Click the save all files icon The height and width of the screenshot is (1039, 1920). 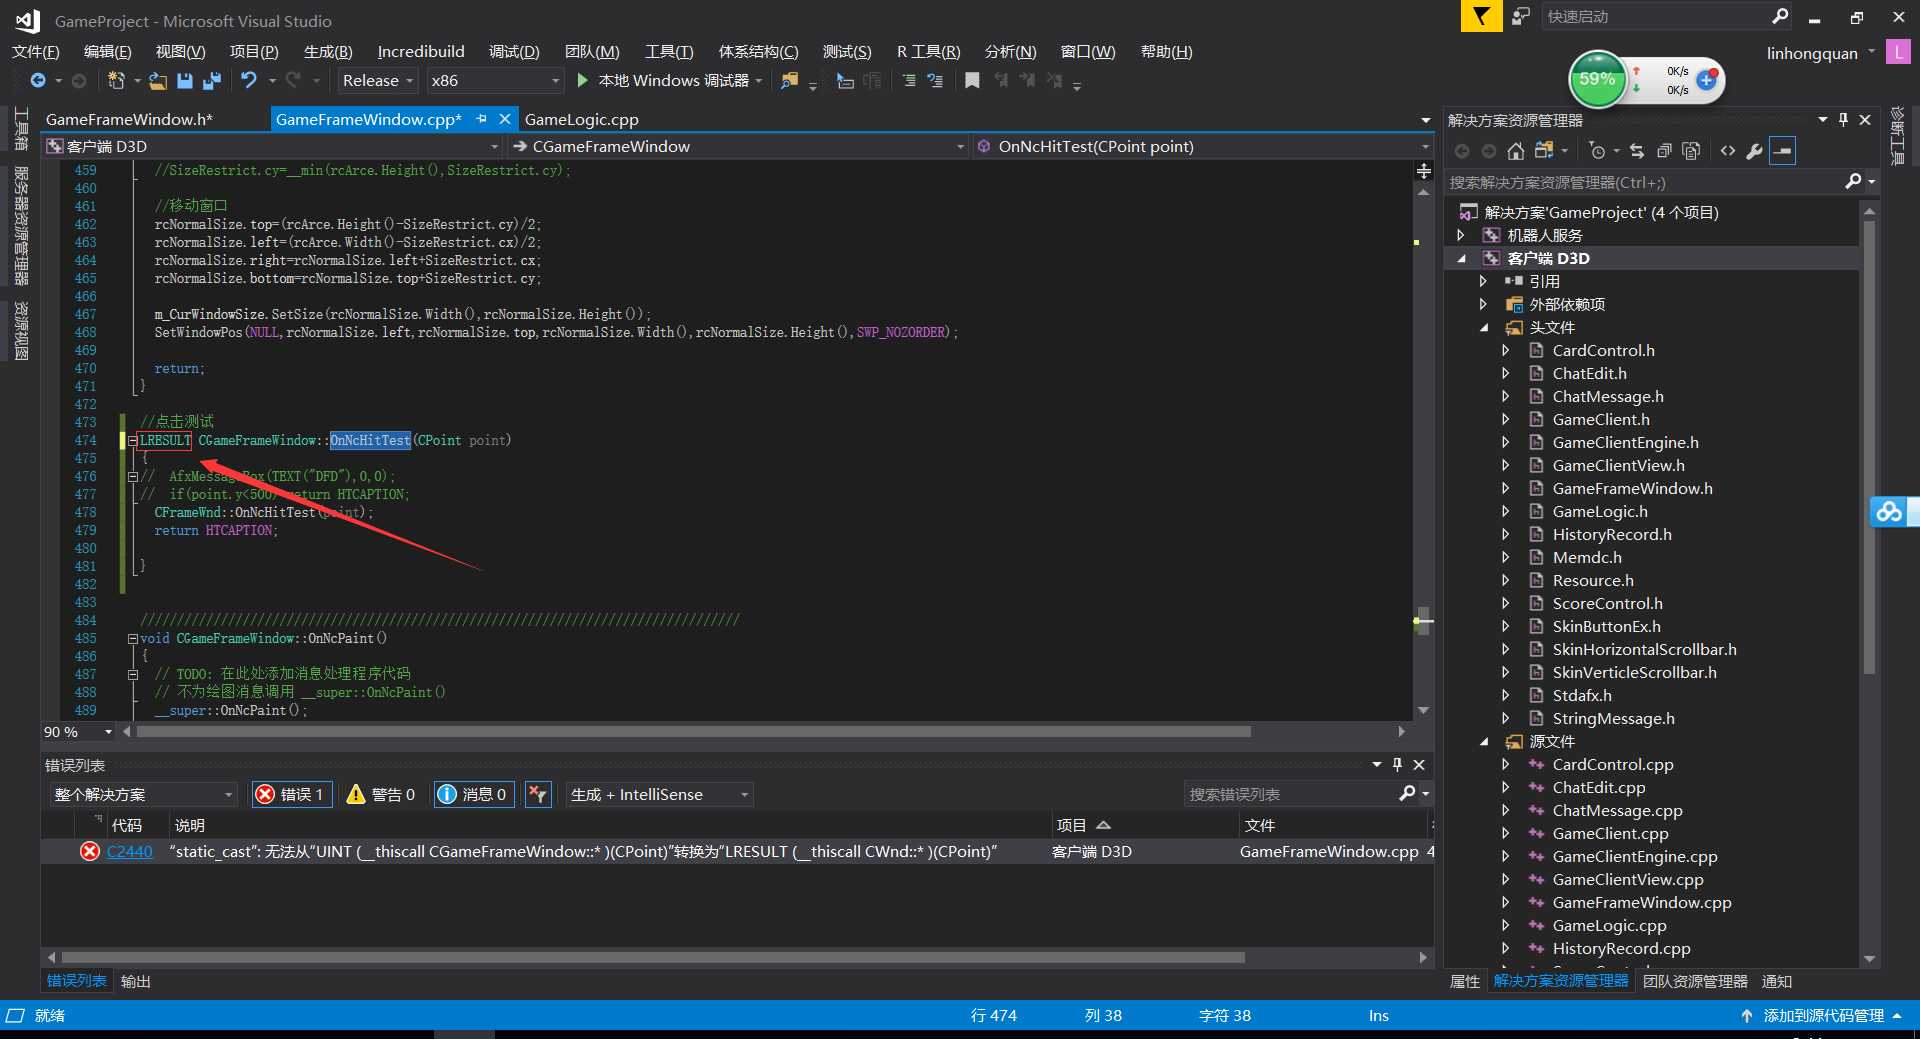click(212, 80)
